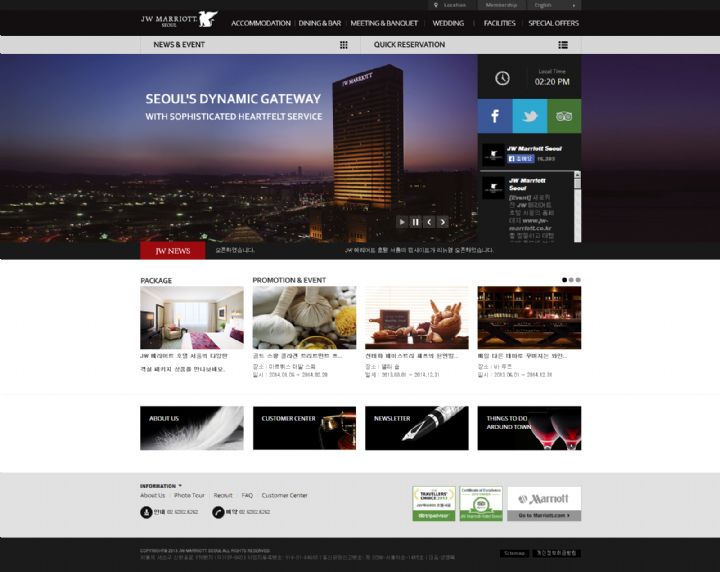Go to previous hero slide
Screen dimensions: 720x572
point(429,222)
